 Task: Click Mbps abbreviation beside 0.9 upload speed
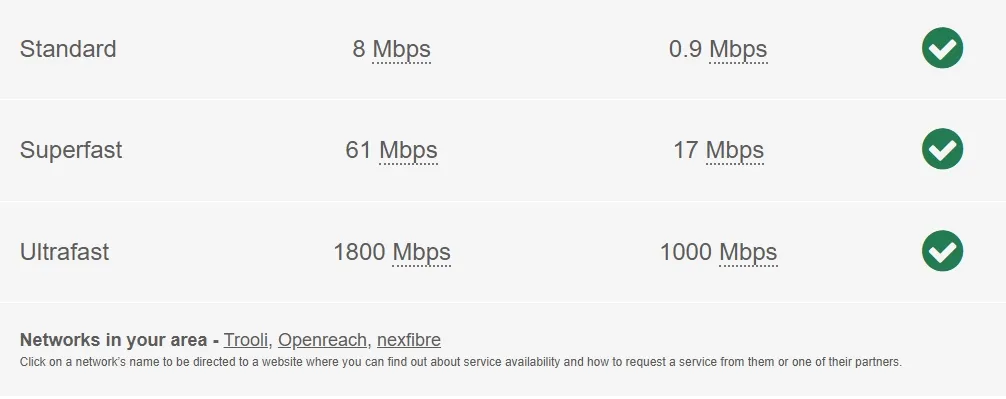point(738,49)
